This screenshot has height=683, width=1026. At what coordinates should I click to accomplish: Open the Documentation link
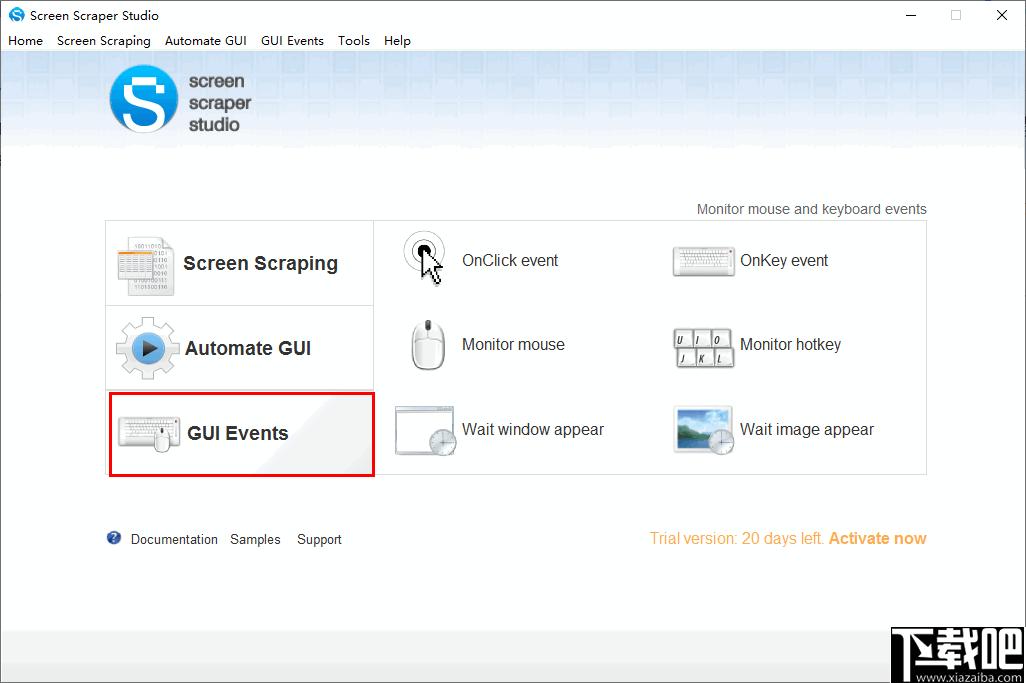click(x=174, y=539)
